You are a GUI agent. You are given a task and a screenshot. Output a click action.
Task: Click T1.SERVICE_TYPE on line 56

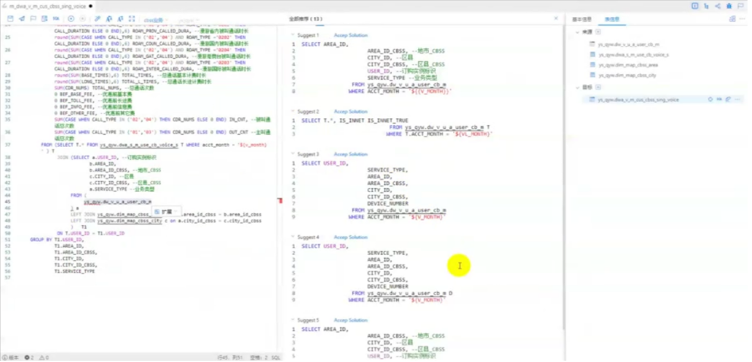pos(74,271)
